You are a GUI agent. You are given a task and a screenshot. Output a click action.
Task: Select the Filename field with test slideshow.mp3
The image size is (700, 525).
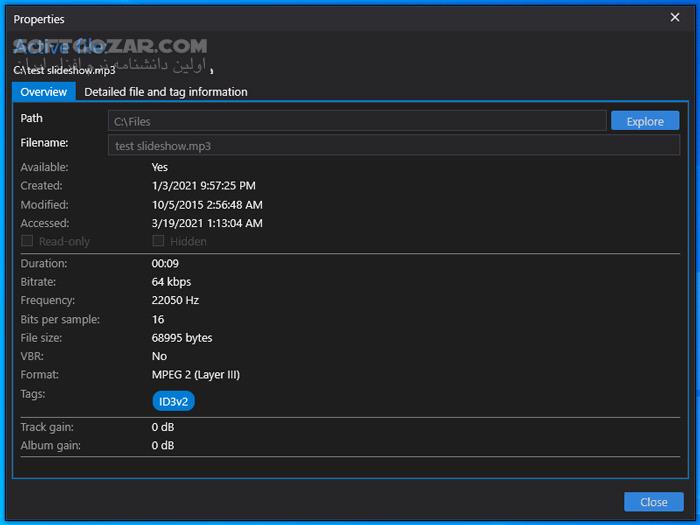pyautogui.click(x=393, y=146)
